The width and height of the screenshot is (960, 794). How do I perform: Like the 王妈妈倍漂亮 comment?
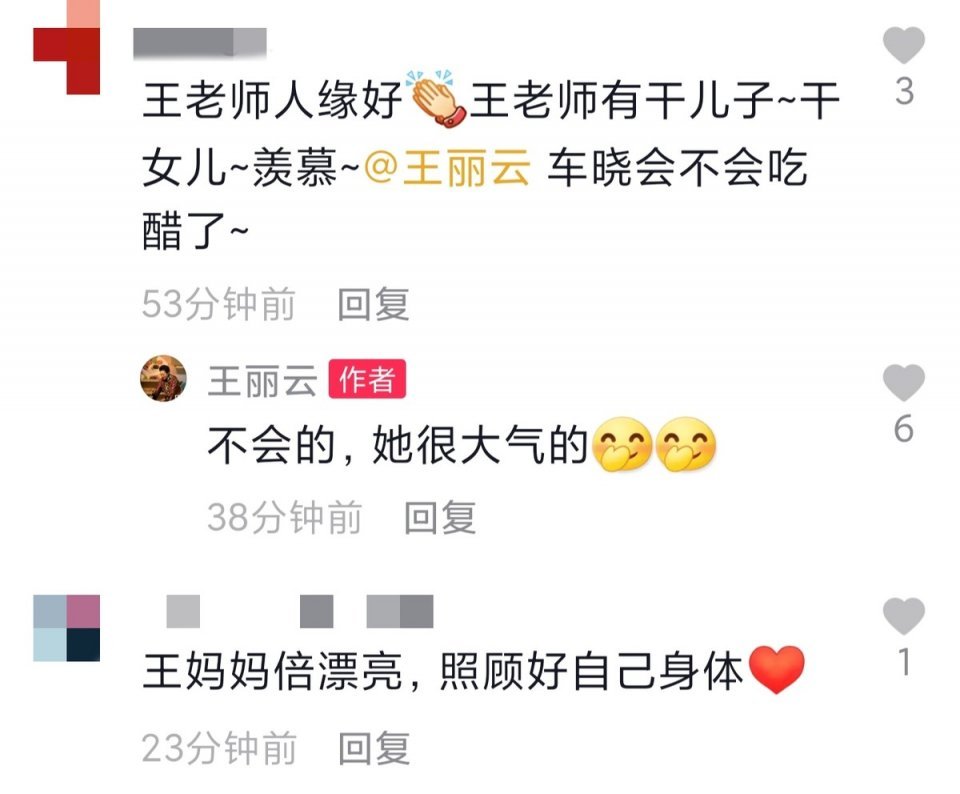(x=904, y=615)
